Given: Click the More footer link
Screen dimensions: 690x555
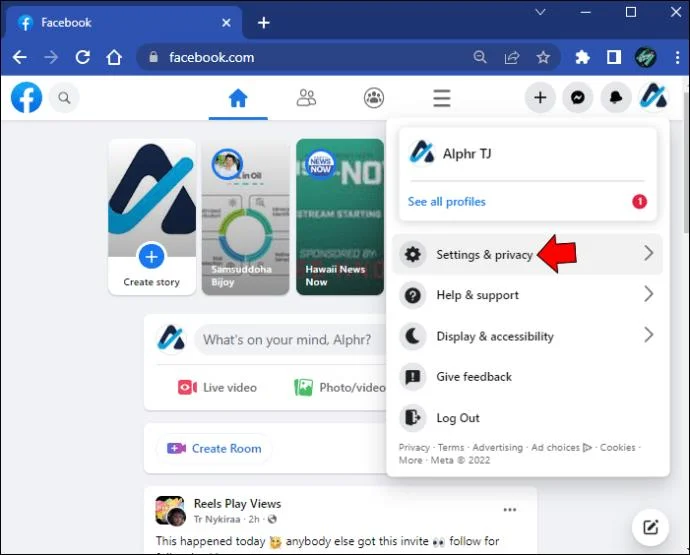Looking at the screenshot, I should click(x=411, y=460).
